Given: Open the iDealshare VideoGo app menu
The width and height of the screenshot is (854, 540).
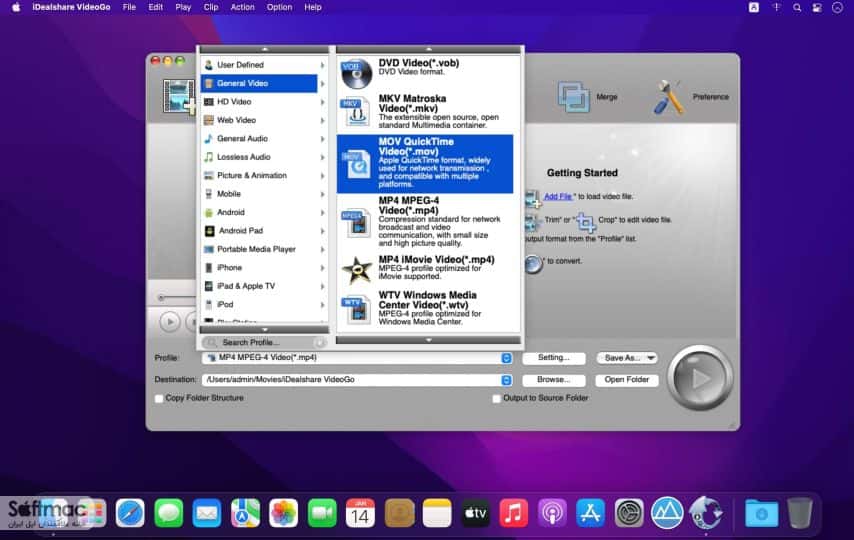Looking at the screenshot, I should [71, 7].
